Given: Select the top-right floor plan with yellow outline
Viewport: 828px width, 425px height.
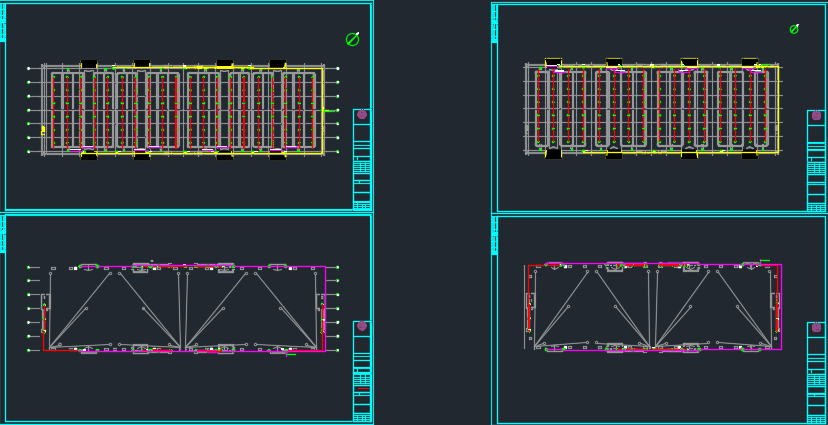Looking at the screenshot, I should (x=653, y=108).
